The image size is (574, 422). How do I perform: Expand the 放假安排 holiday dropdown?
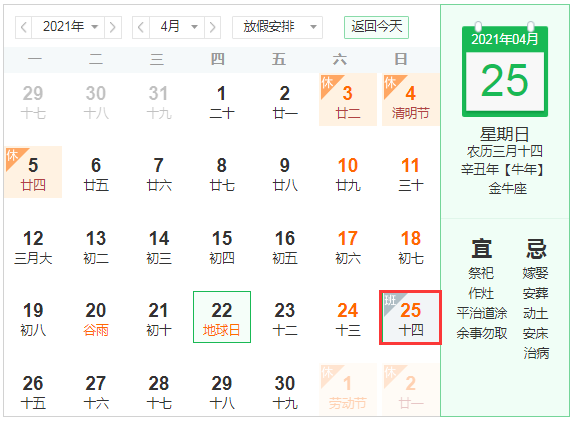(277, 27)
